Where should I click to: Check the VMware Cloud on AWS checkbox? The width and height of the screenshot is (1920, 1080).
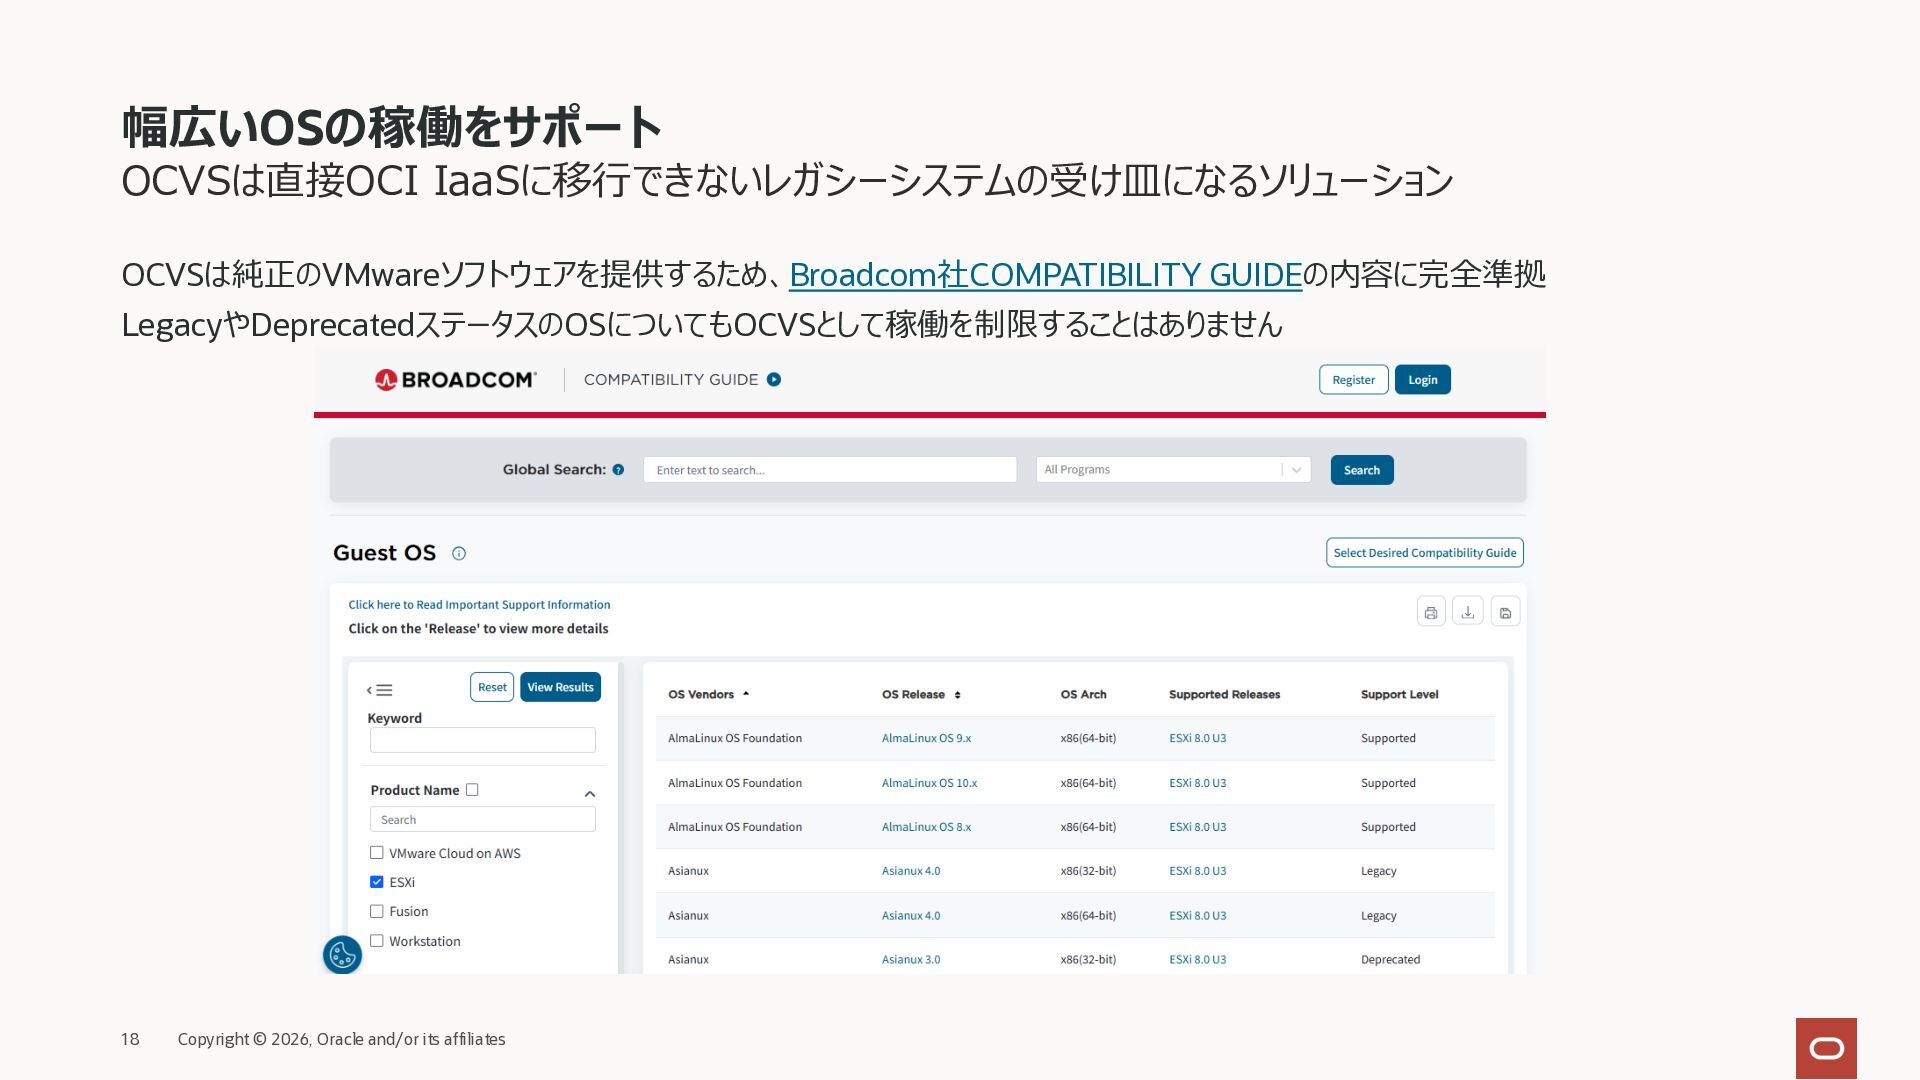[x=377, y=853]
